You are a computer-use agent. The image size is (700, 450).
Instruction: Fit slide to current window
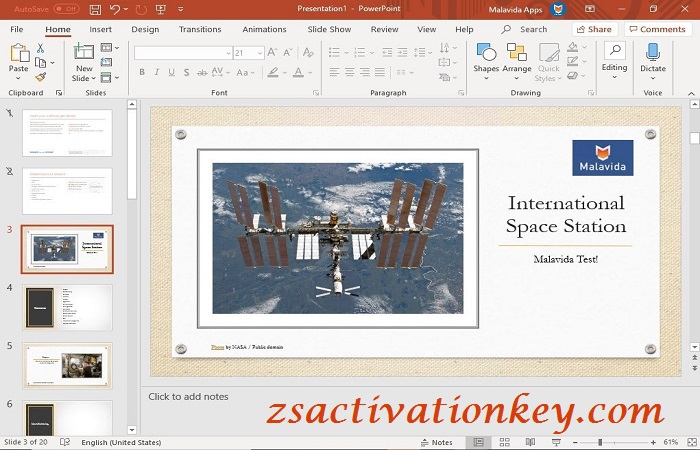[x=692, y=442]
